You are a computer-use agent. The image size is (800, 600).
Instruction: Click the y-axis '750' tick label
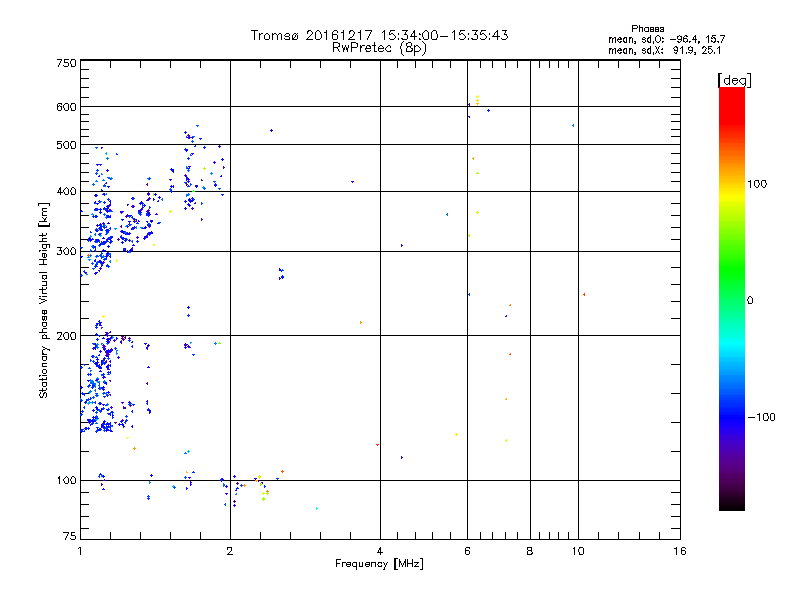click(x=66, y=63)
